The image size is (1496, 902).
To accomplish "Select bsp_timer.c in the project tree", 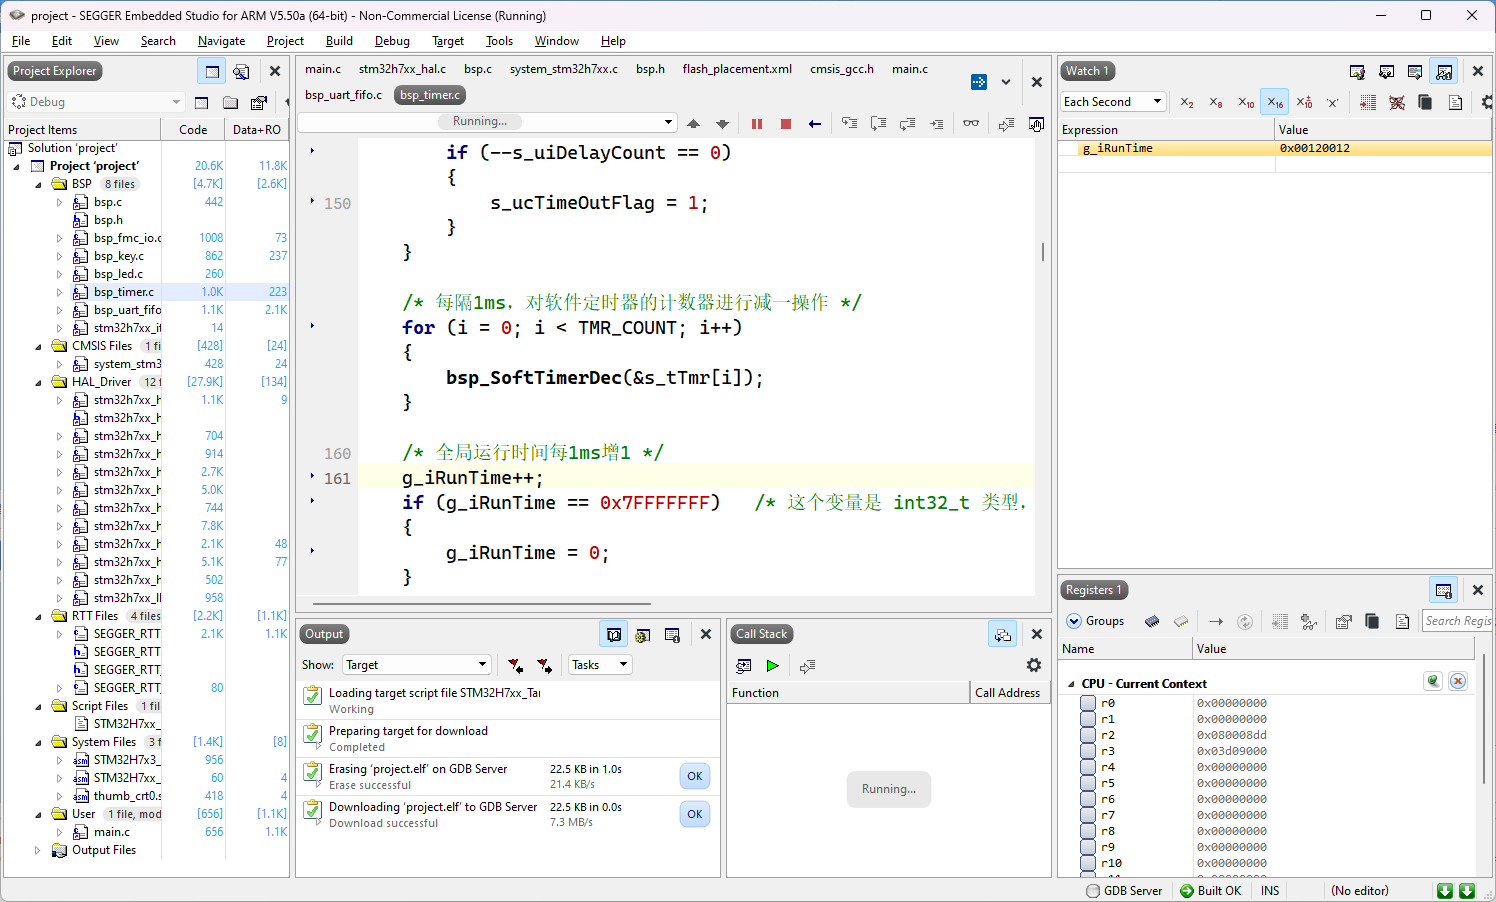I will pos(124,292).
